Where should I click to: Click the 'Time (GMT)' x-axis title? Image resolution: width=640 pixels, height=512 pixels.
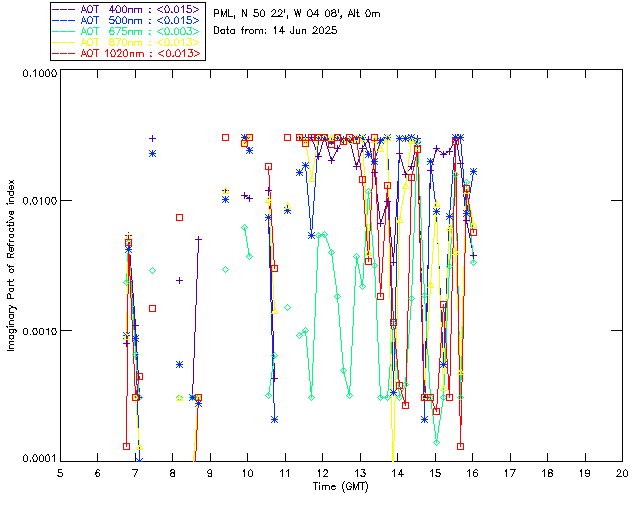coord(340,487)
